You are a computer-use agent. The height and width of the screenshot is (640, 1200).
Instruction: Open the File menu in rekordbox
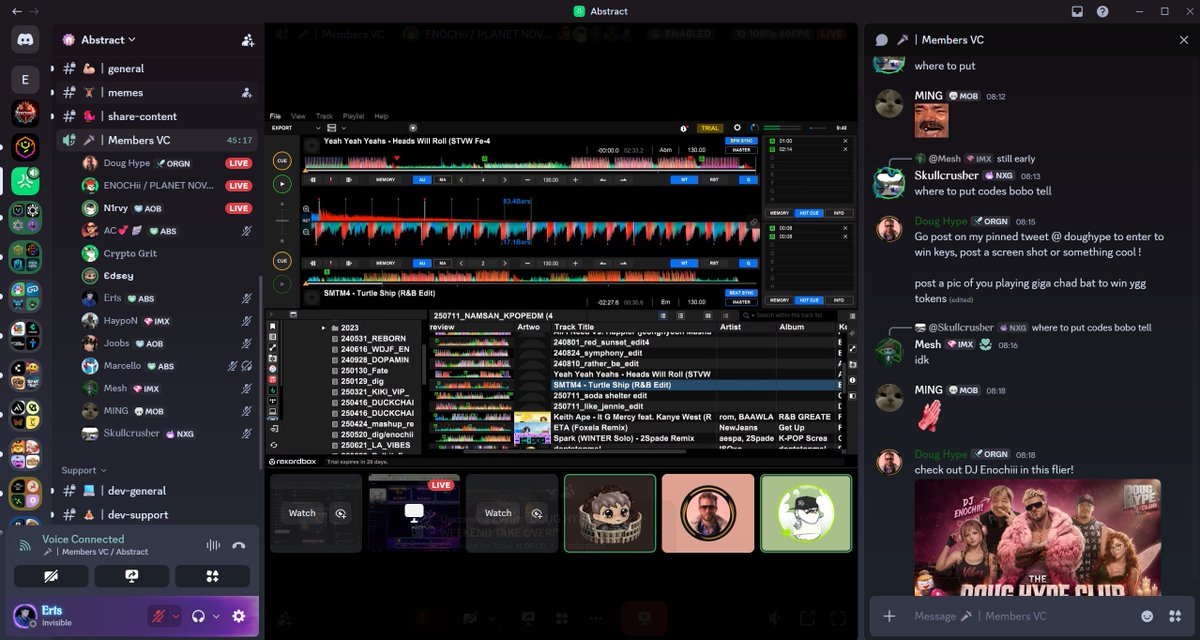click(275, 116)
